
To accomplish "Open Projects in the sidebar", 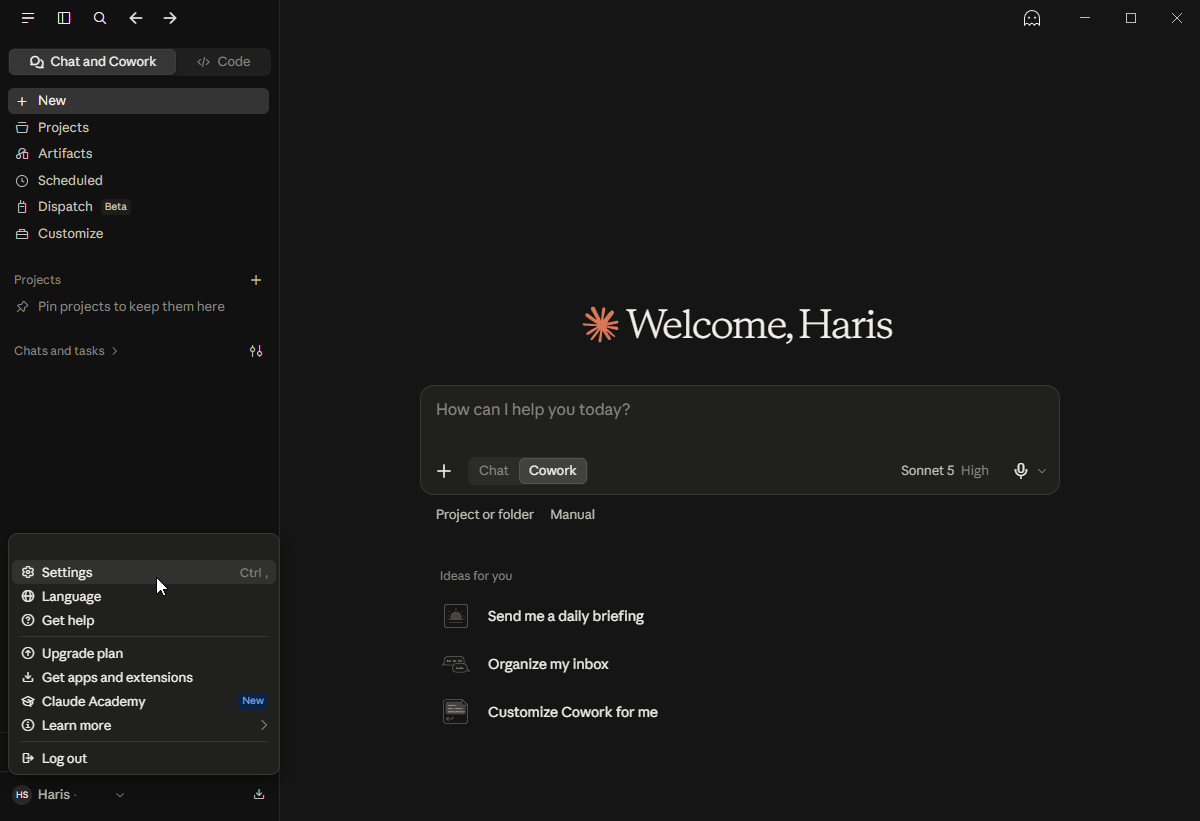I will point(139,128).
